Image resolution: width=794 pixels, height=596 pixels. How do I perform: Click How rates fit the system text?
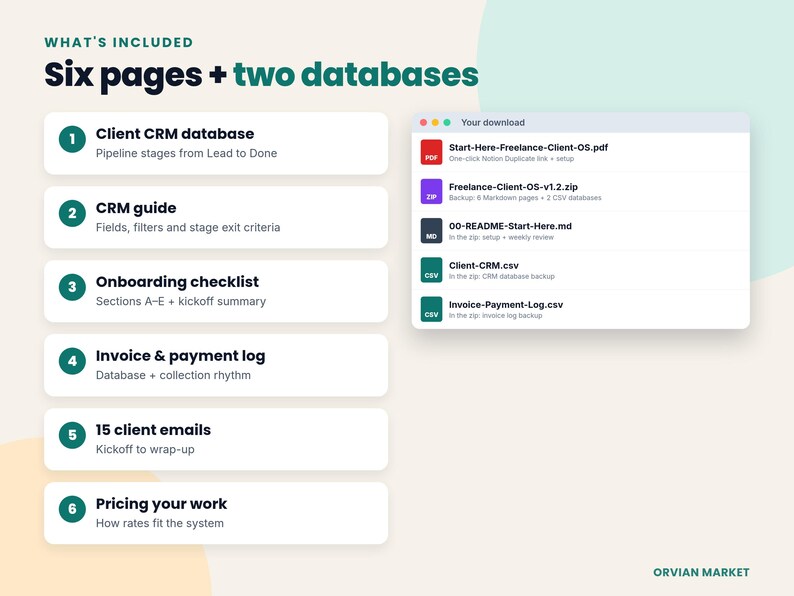tap(160, 523)
